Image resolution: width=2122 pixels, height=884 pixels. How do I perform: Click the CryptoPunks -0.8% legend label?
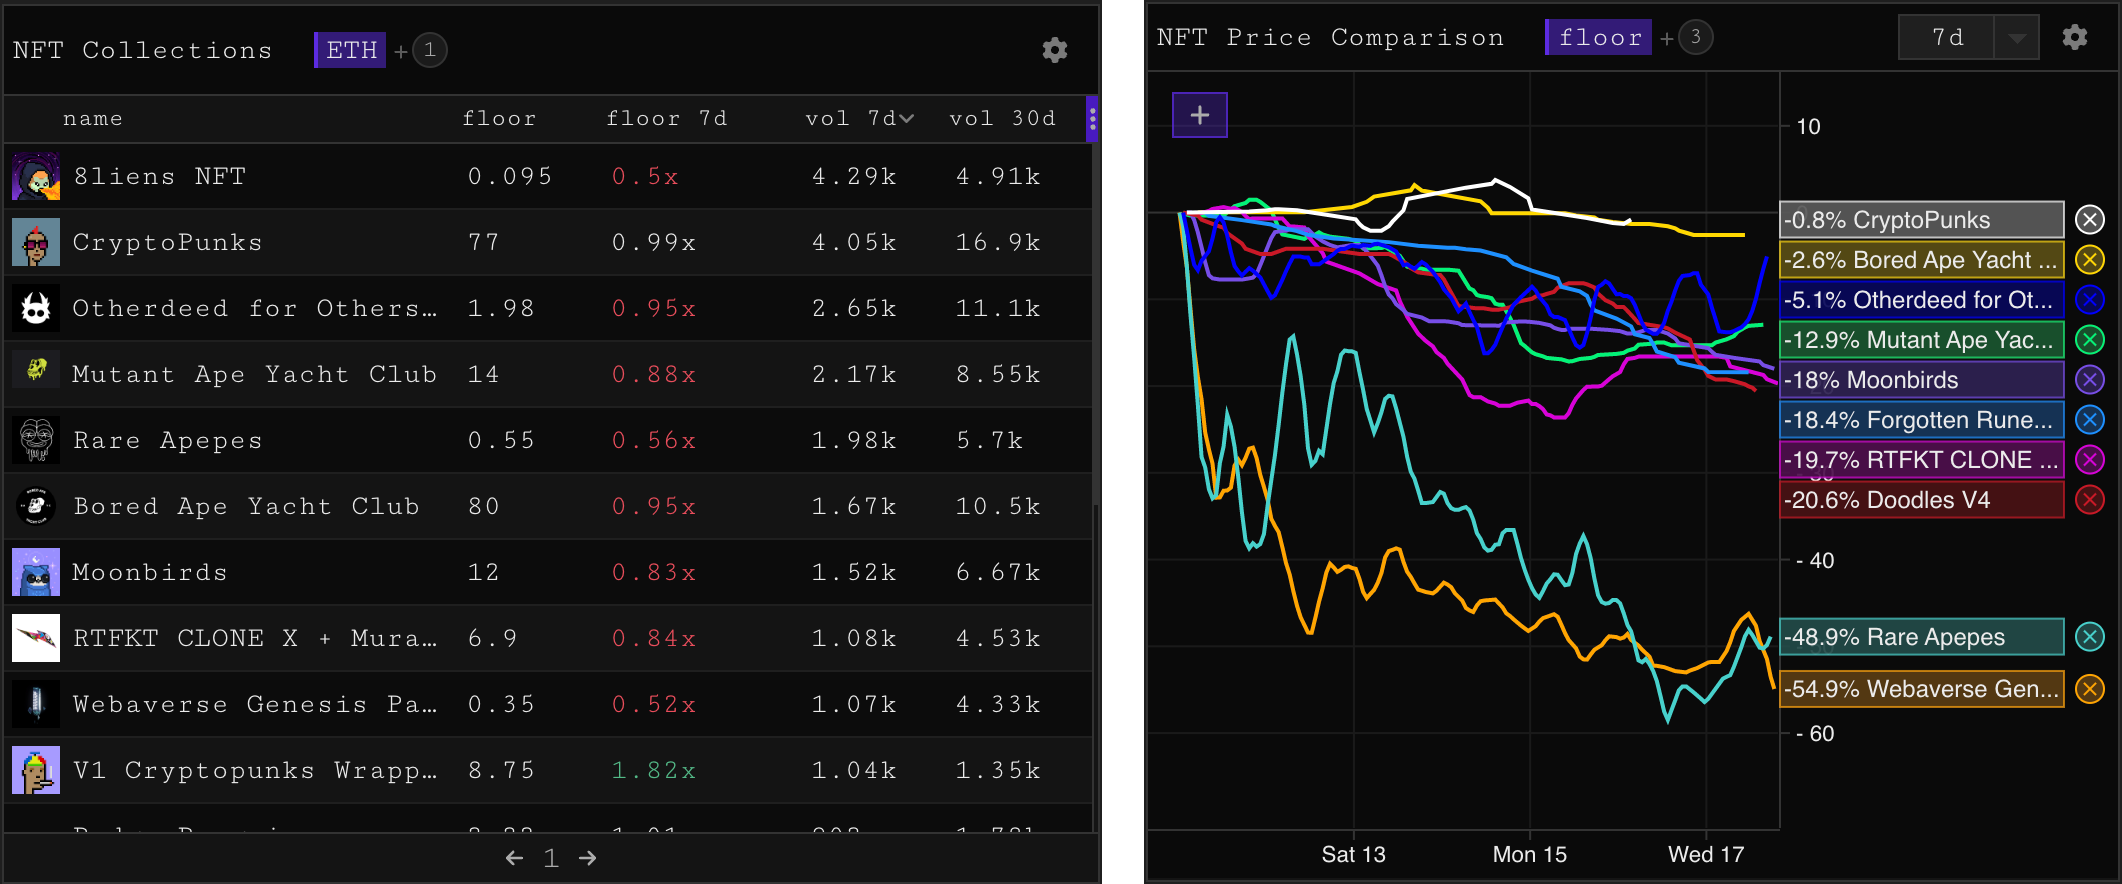point(1922,220)
